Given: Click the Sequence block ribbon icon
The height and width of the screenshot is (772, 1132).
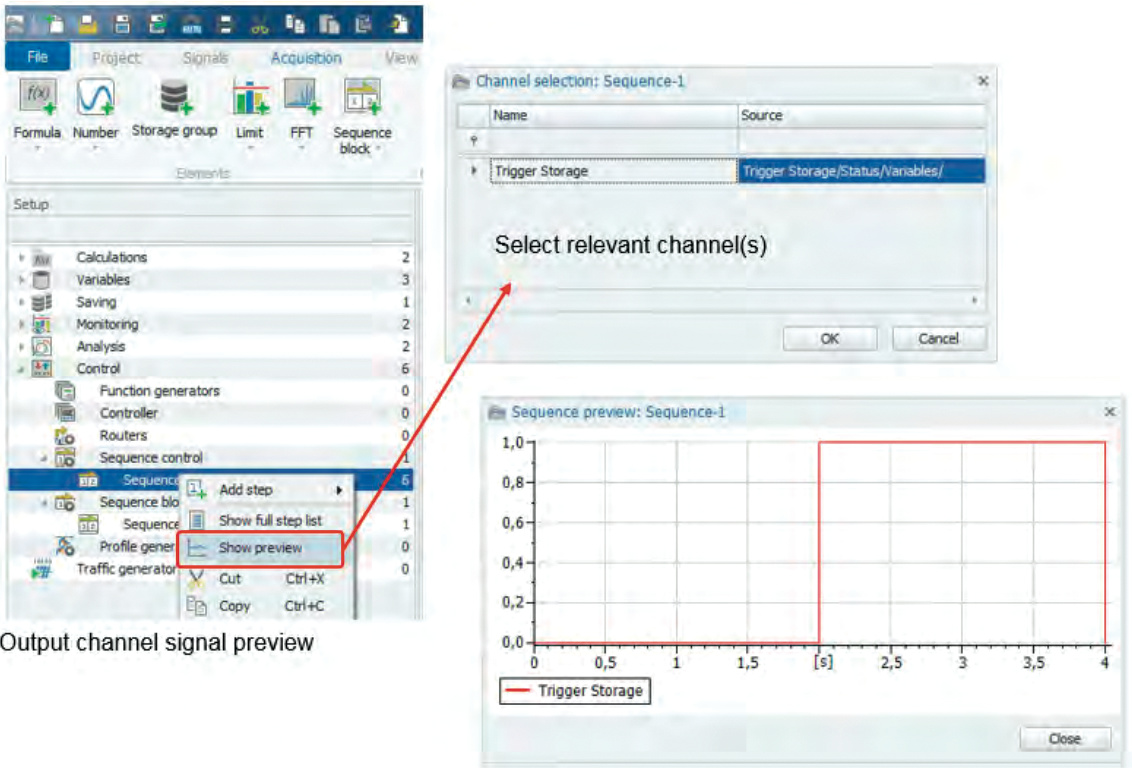Looking at the screenshot, I should click(361, 100).
